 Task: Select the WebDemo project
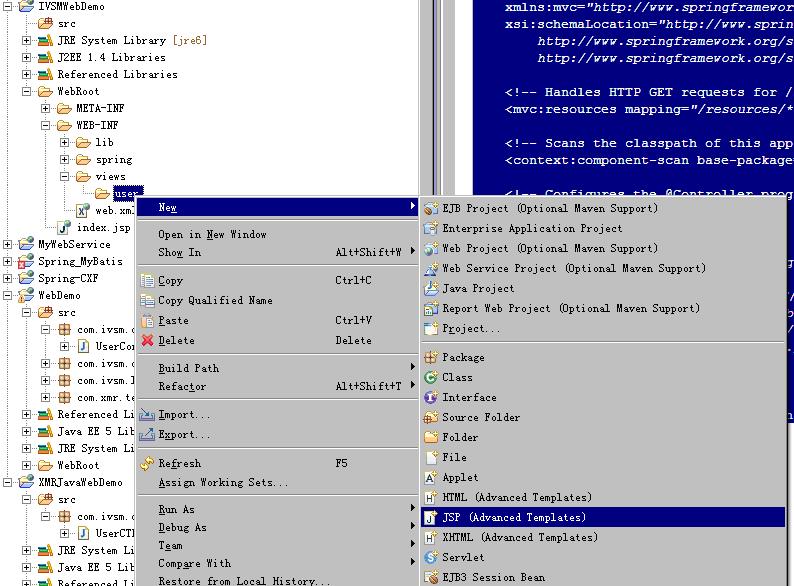[x=59, y=295]
